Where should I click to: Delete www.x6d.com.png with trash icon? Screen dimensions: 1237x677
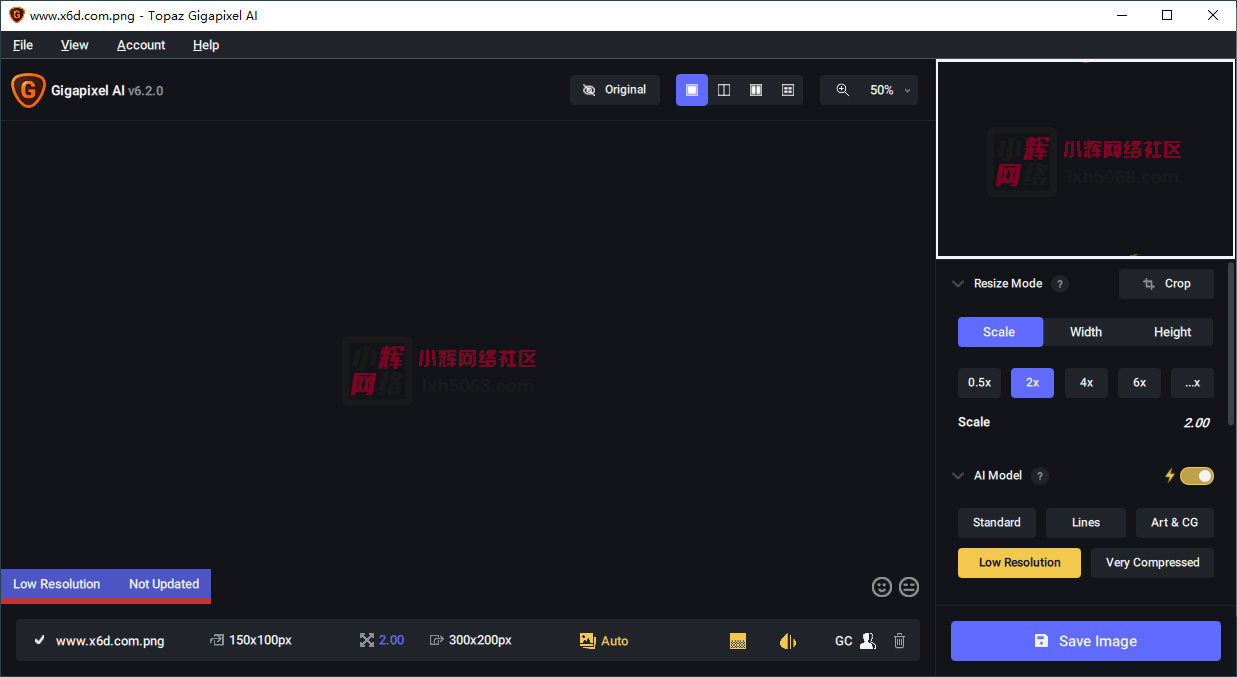[899, 641]
